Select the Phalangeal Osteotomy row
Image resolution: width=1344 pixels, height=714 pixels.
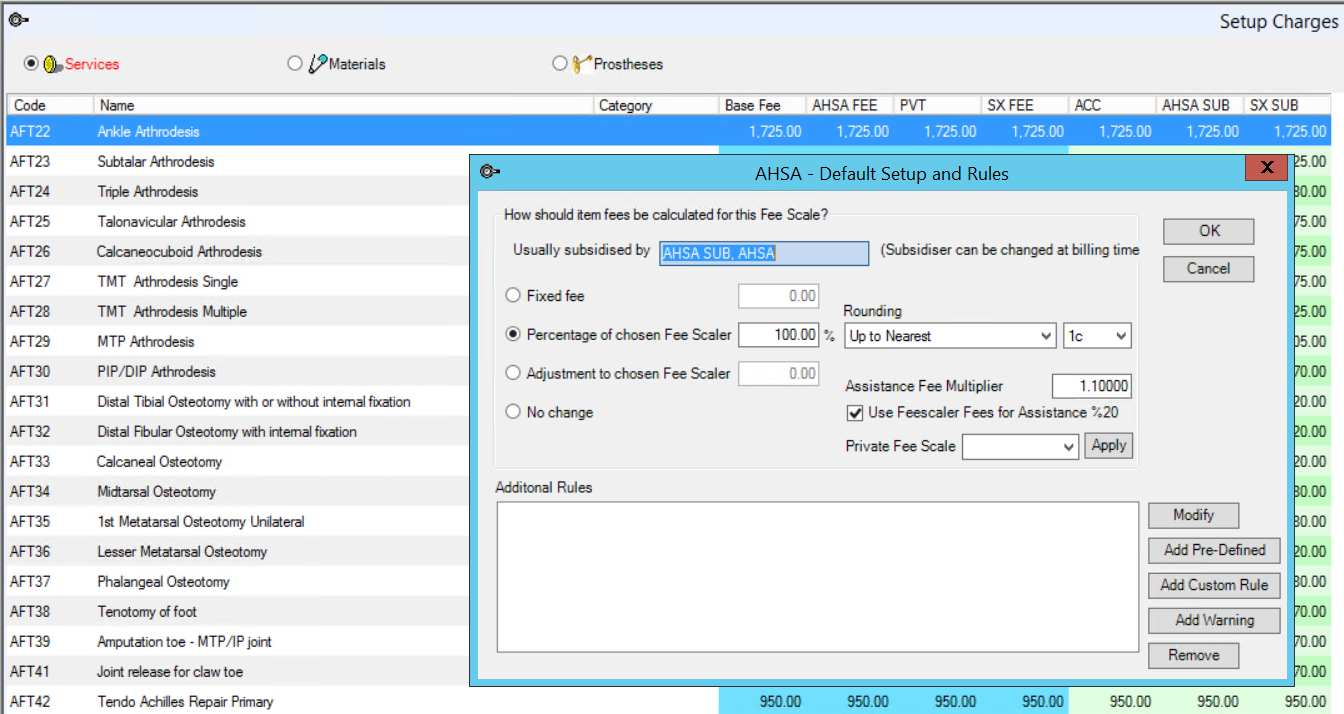[238, 581]
